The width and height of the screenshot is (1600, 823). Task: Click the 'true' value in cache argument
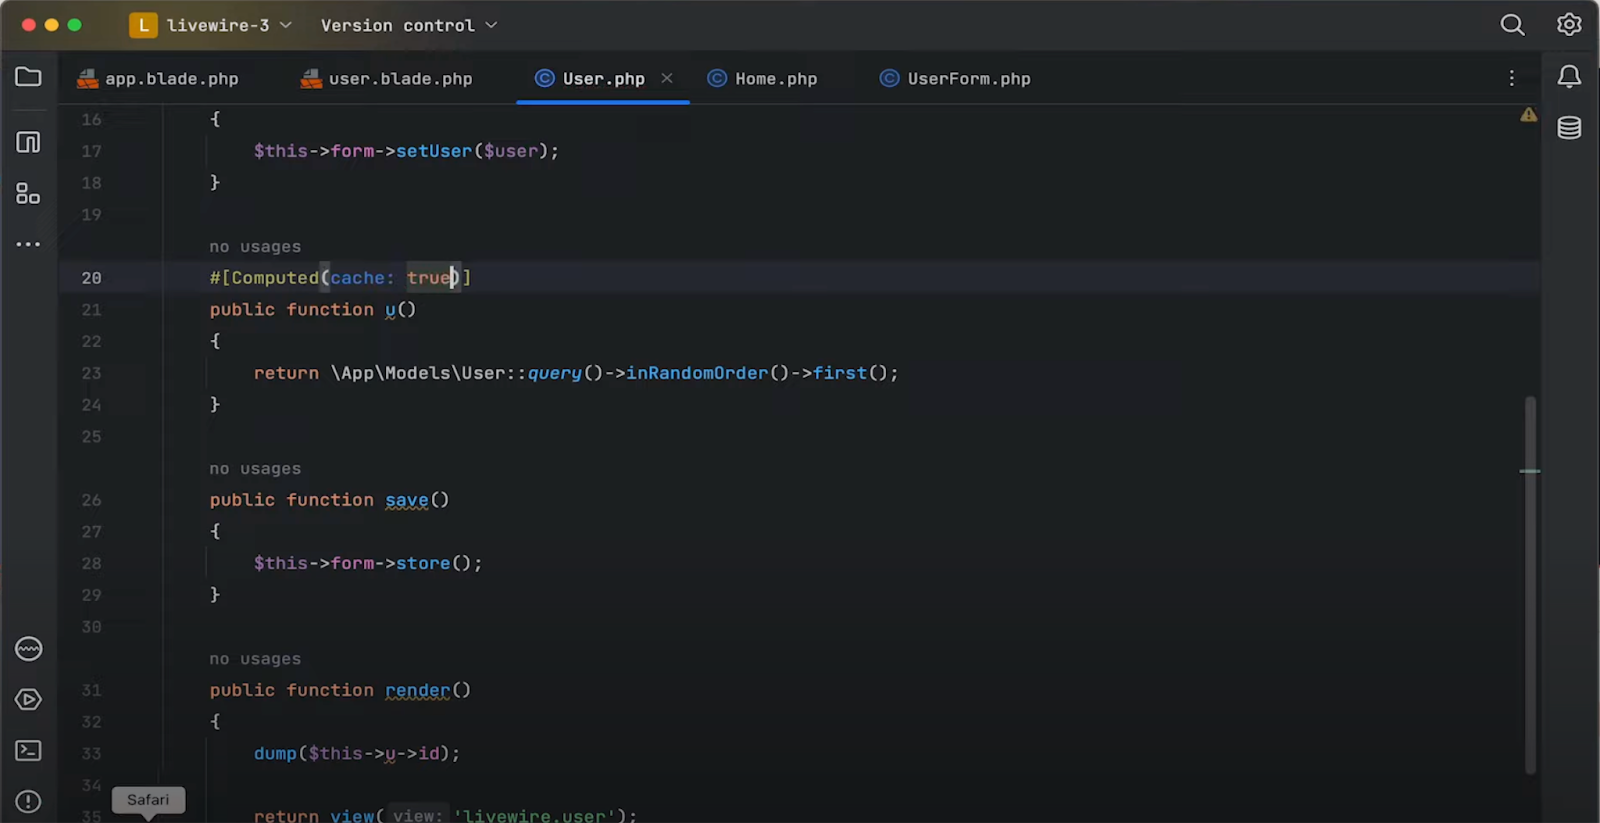(429, 278)
